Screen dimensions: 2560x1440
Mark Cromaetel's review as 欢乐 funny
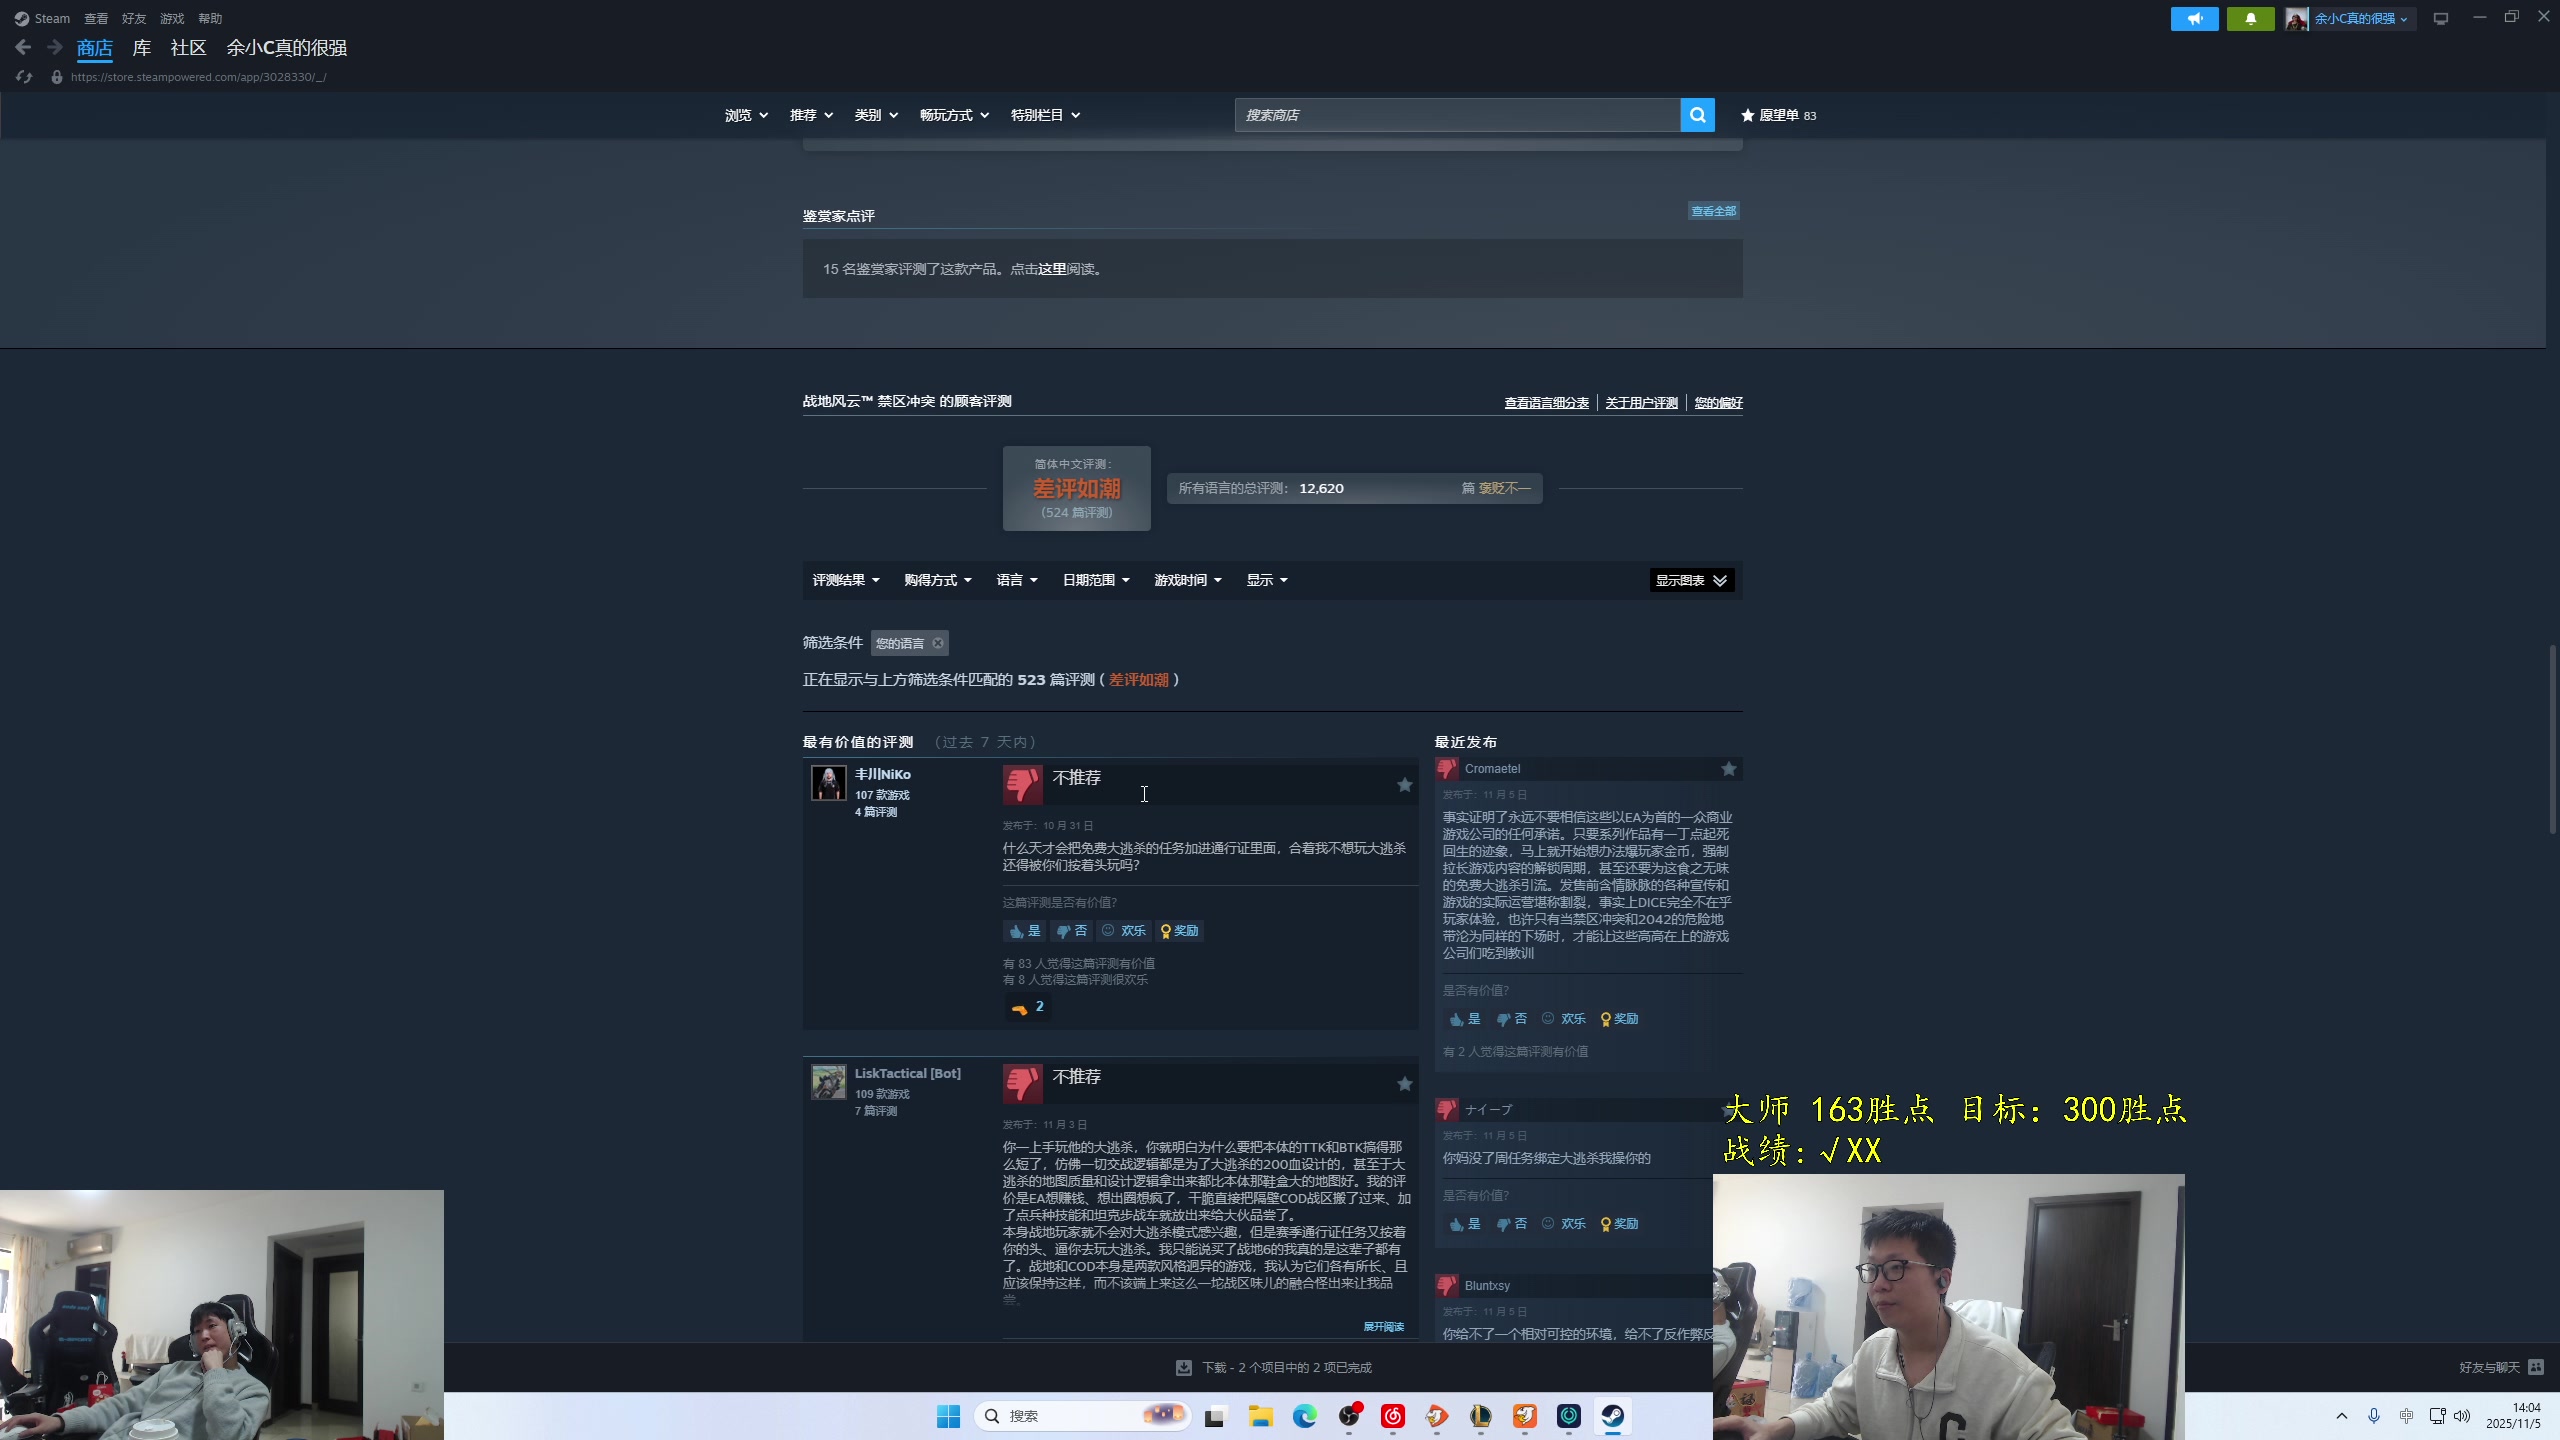click(x=1564, y=1019)
